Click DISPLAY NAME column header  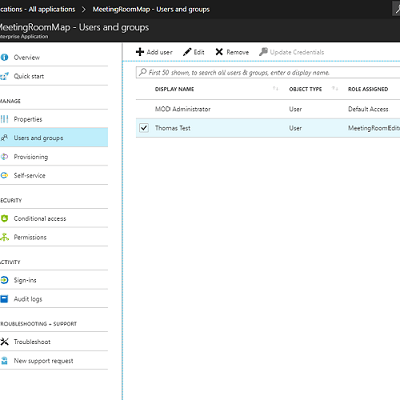click(174, 89)
